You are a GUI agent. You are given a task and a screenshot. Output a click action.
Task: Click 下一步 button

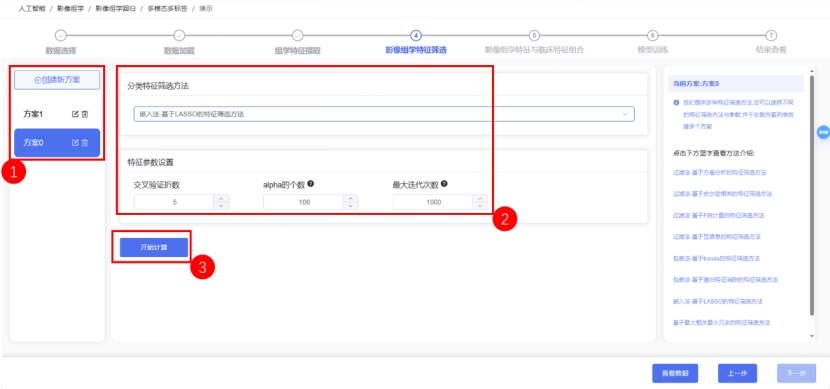tap(796, 373)
